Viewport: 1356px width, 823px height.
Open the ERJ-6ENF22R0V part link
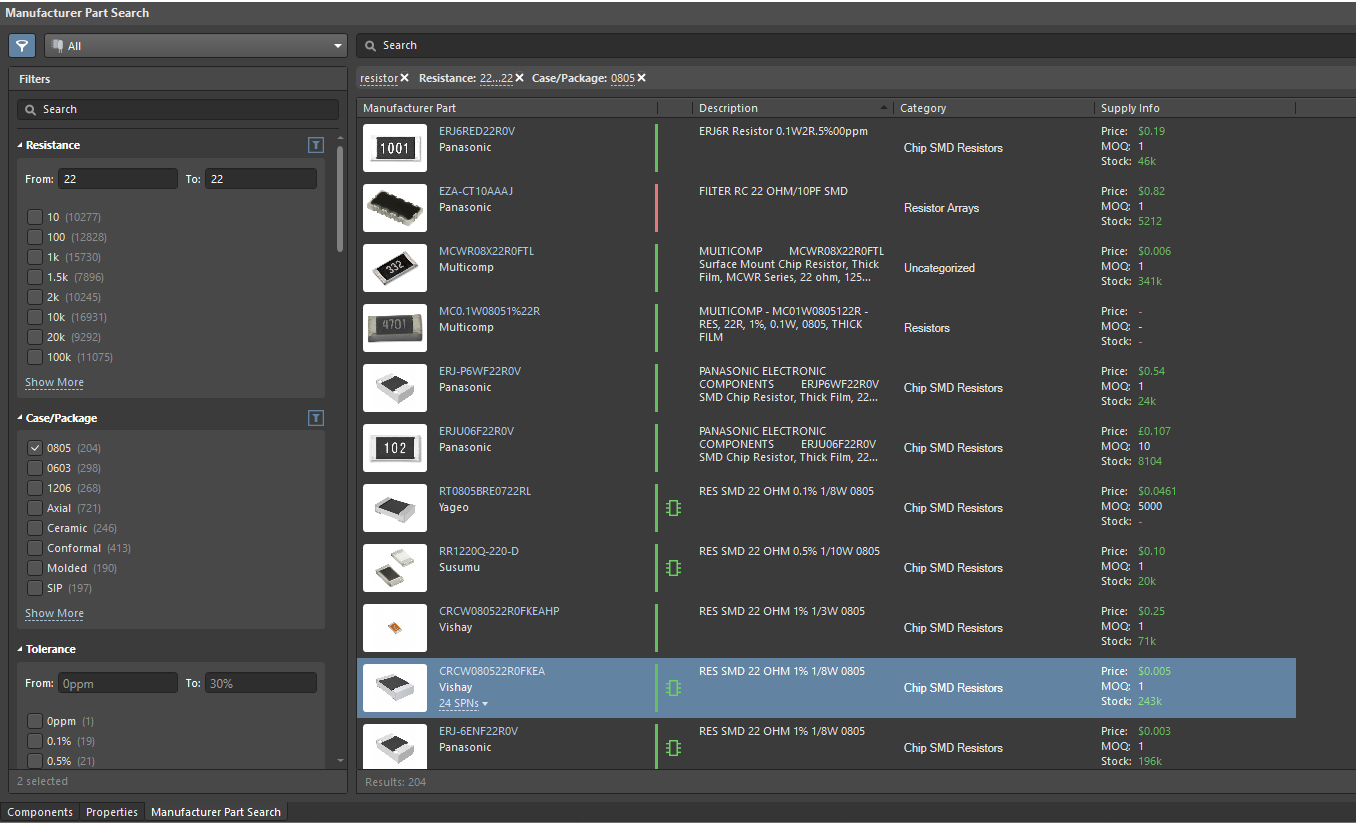478,731
